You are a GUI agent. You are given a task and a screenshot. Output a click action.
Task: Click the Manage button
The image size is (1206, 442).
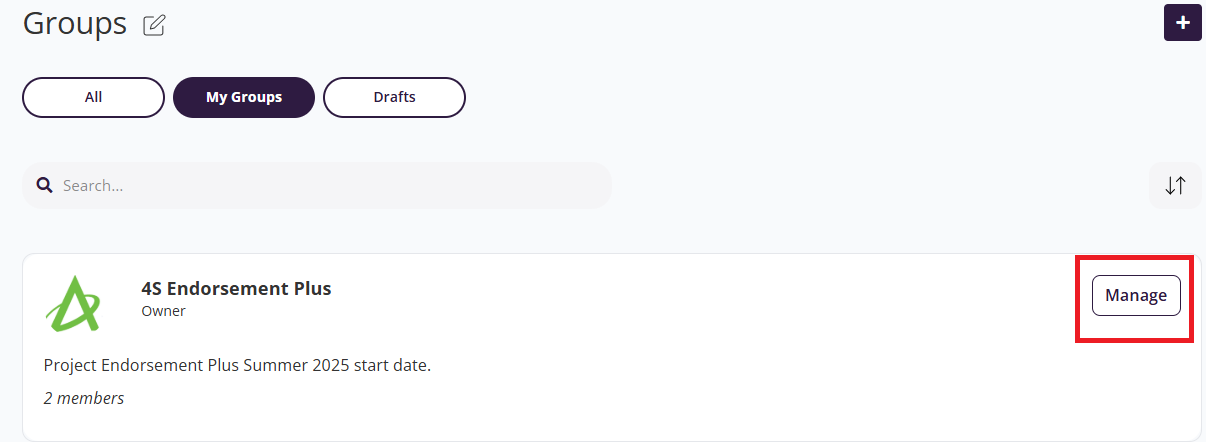coord(1136,296)
